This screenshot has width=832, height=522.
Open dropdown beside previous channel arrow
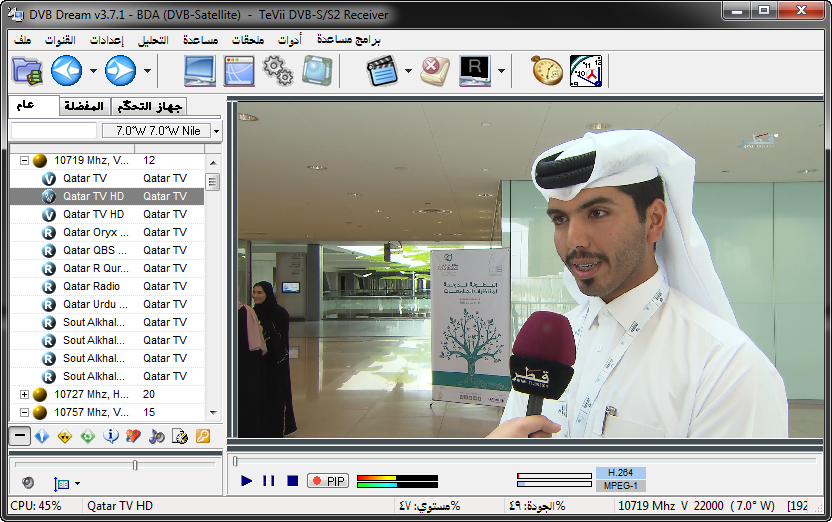coord(93,71)
